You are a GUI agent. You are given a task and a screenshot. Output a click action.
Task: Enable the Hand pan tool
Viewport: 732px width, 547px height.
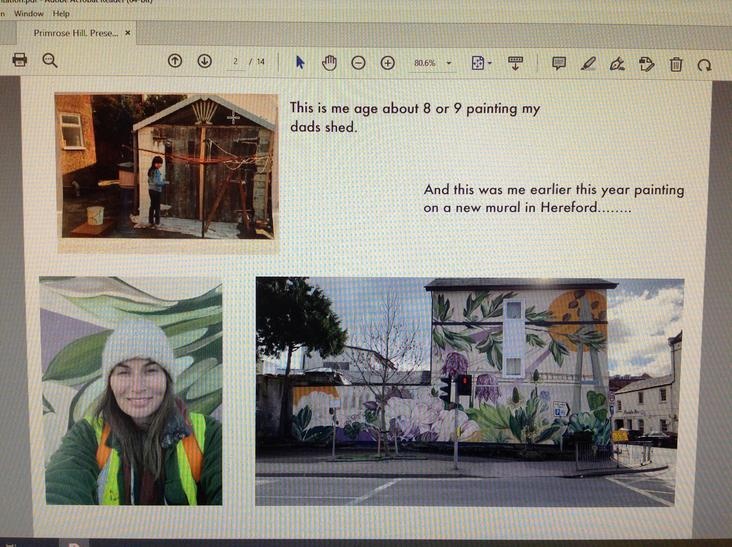pos(329,63)
